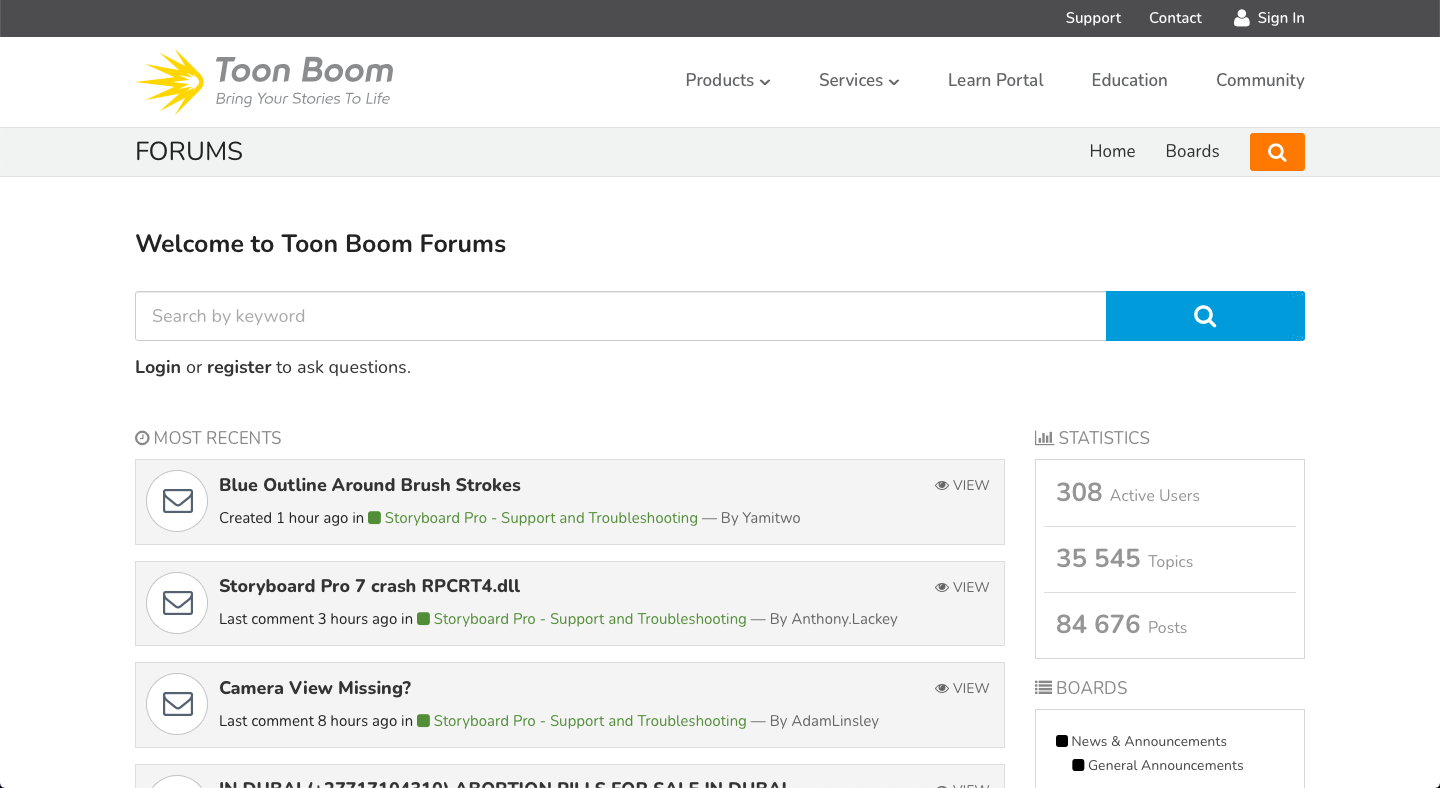Image resolution: width=1440 pixels, height=788 pixels.
Task: Click the FORUMS heading
Action: point(189,152)
